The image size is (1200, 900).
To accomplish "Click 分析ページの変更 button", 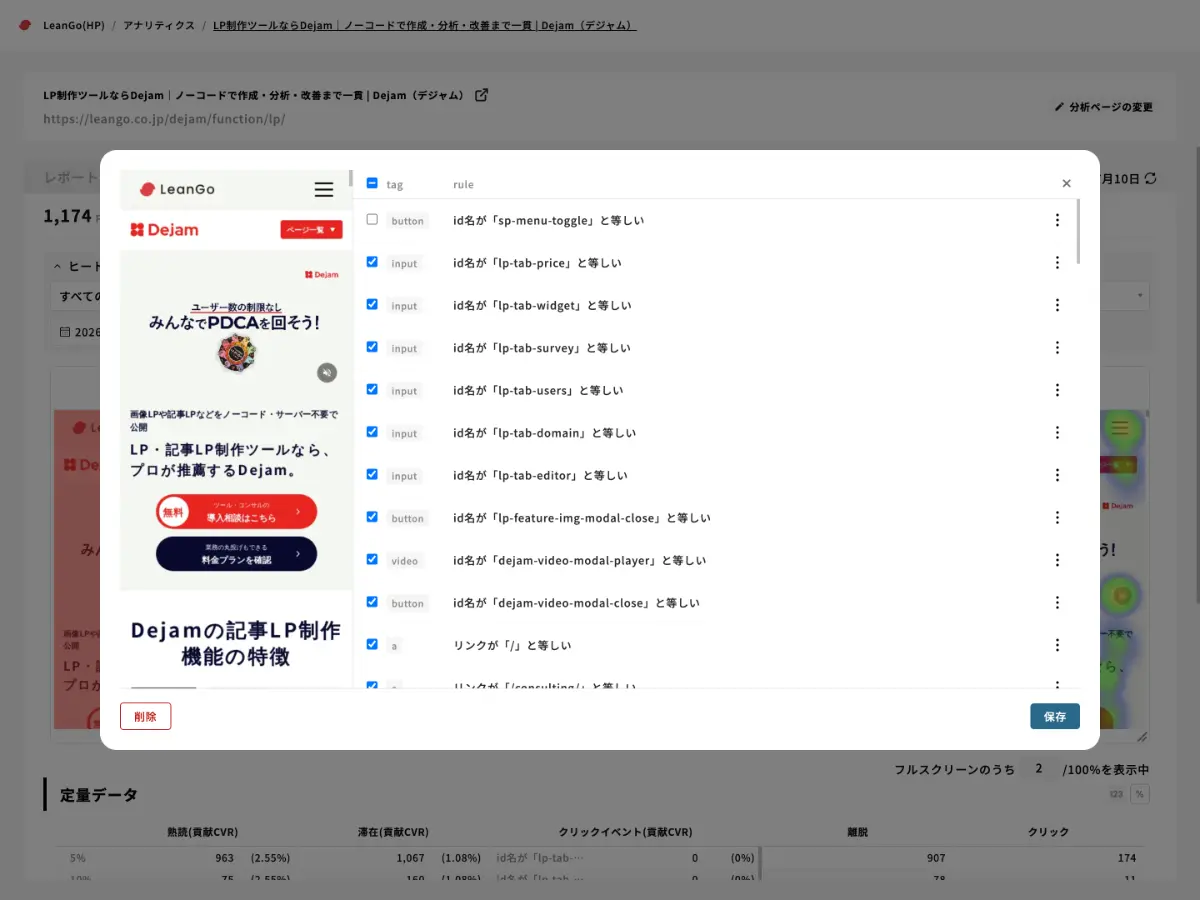I will [1104, 107].
